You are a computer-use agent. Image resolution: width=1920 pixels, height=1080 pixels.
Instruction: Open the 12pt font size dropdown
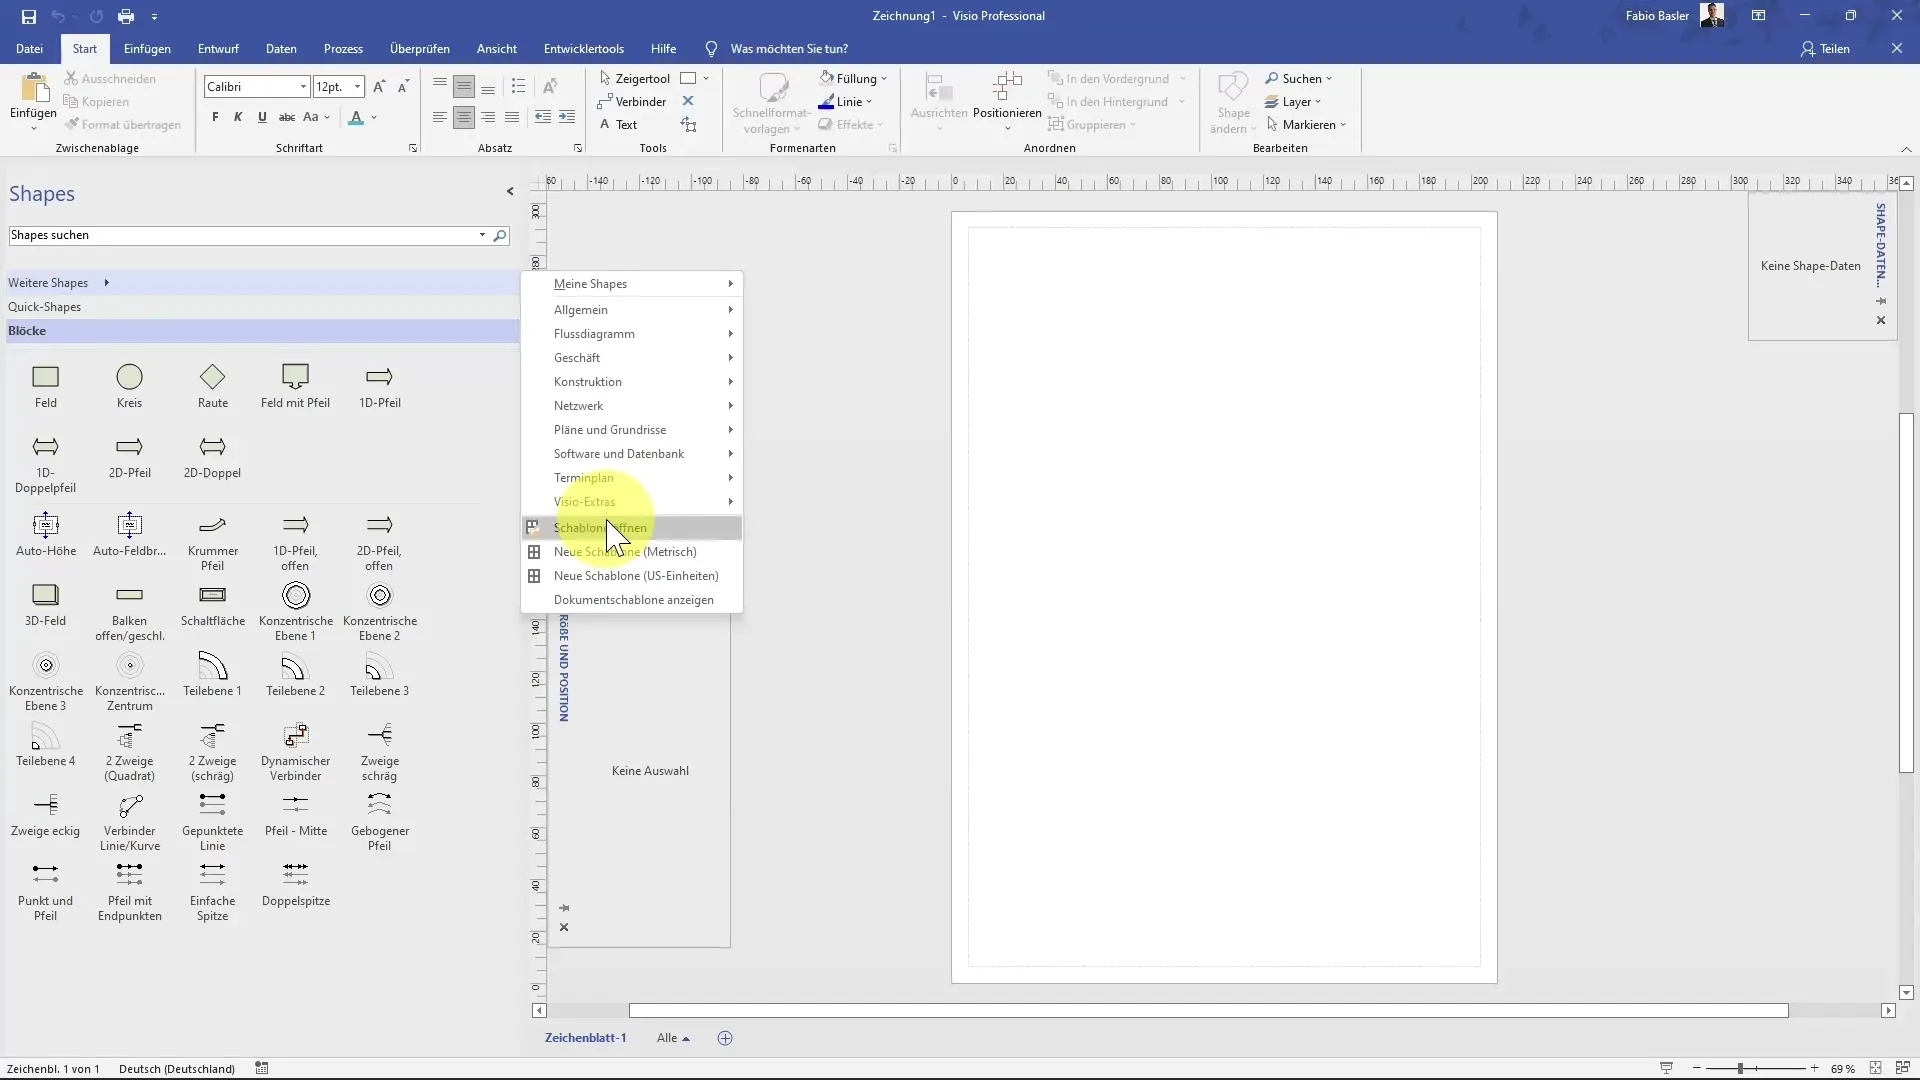(357, 87)
